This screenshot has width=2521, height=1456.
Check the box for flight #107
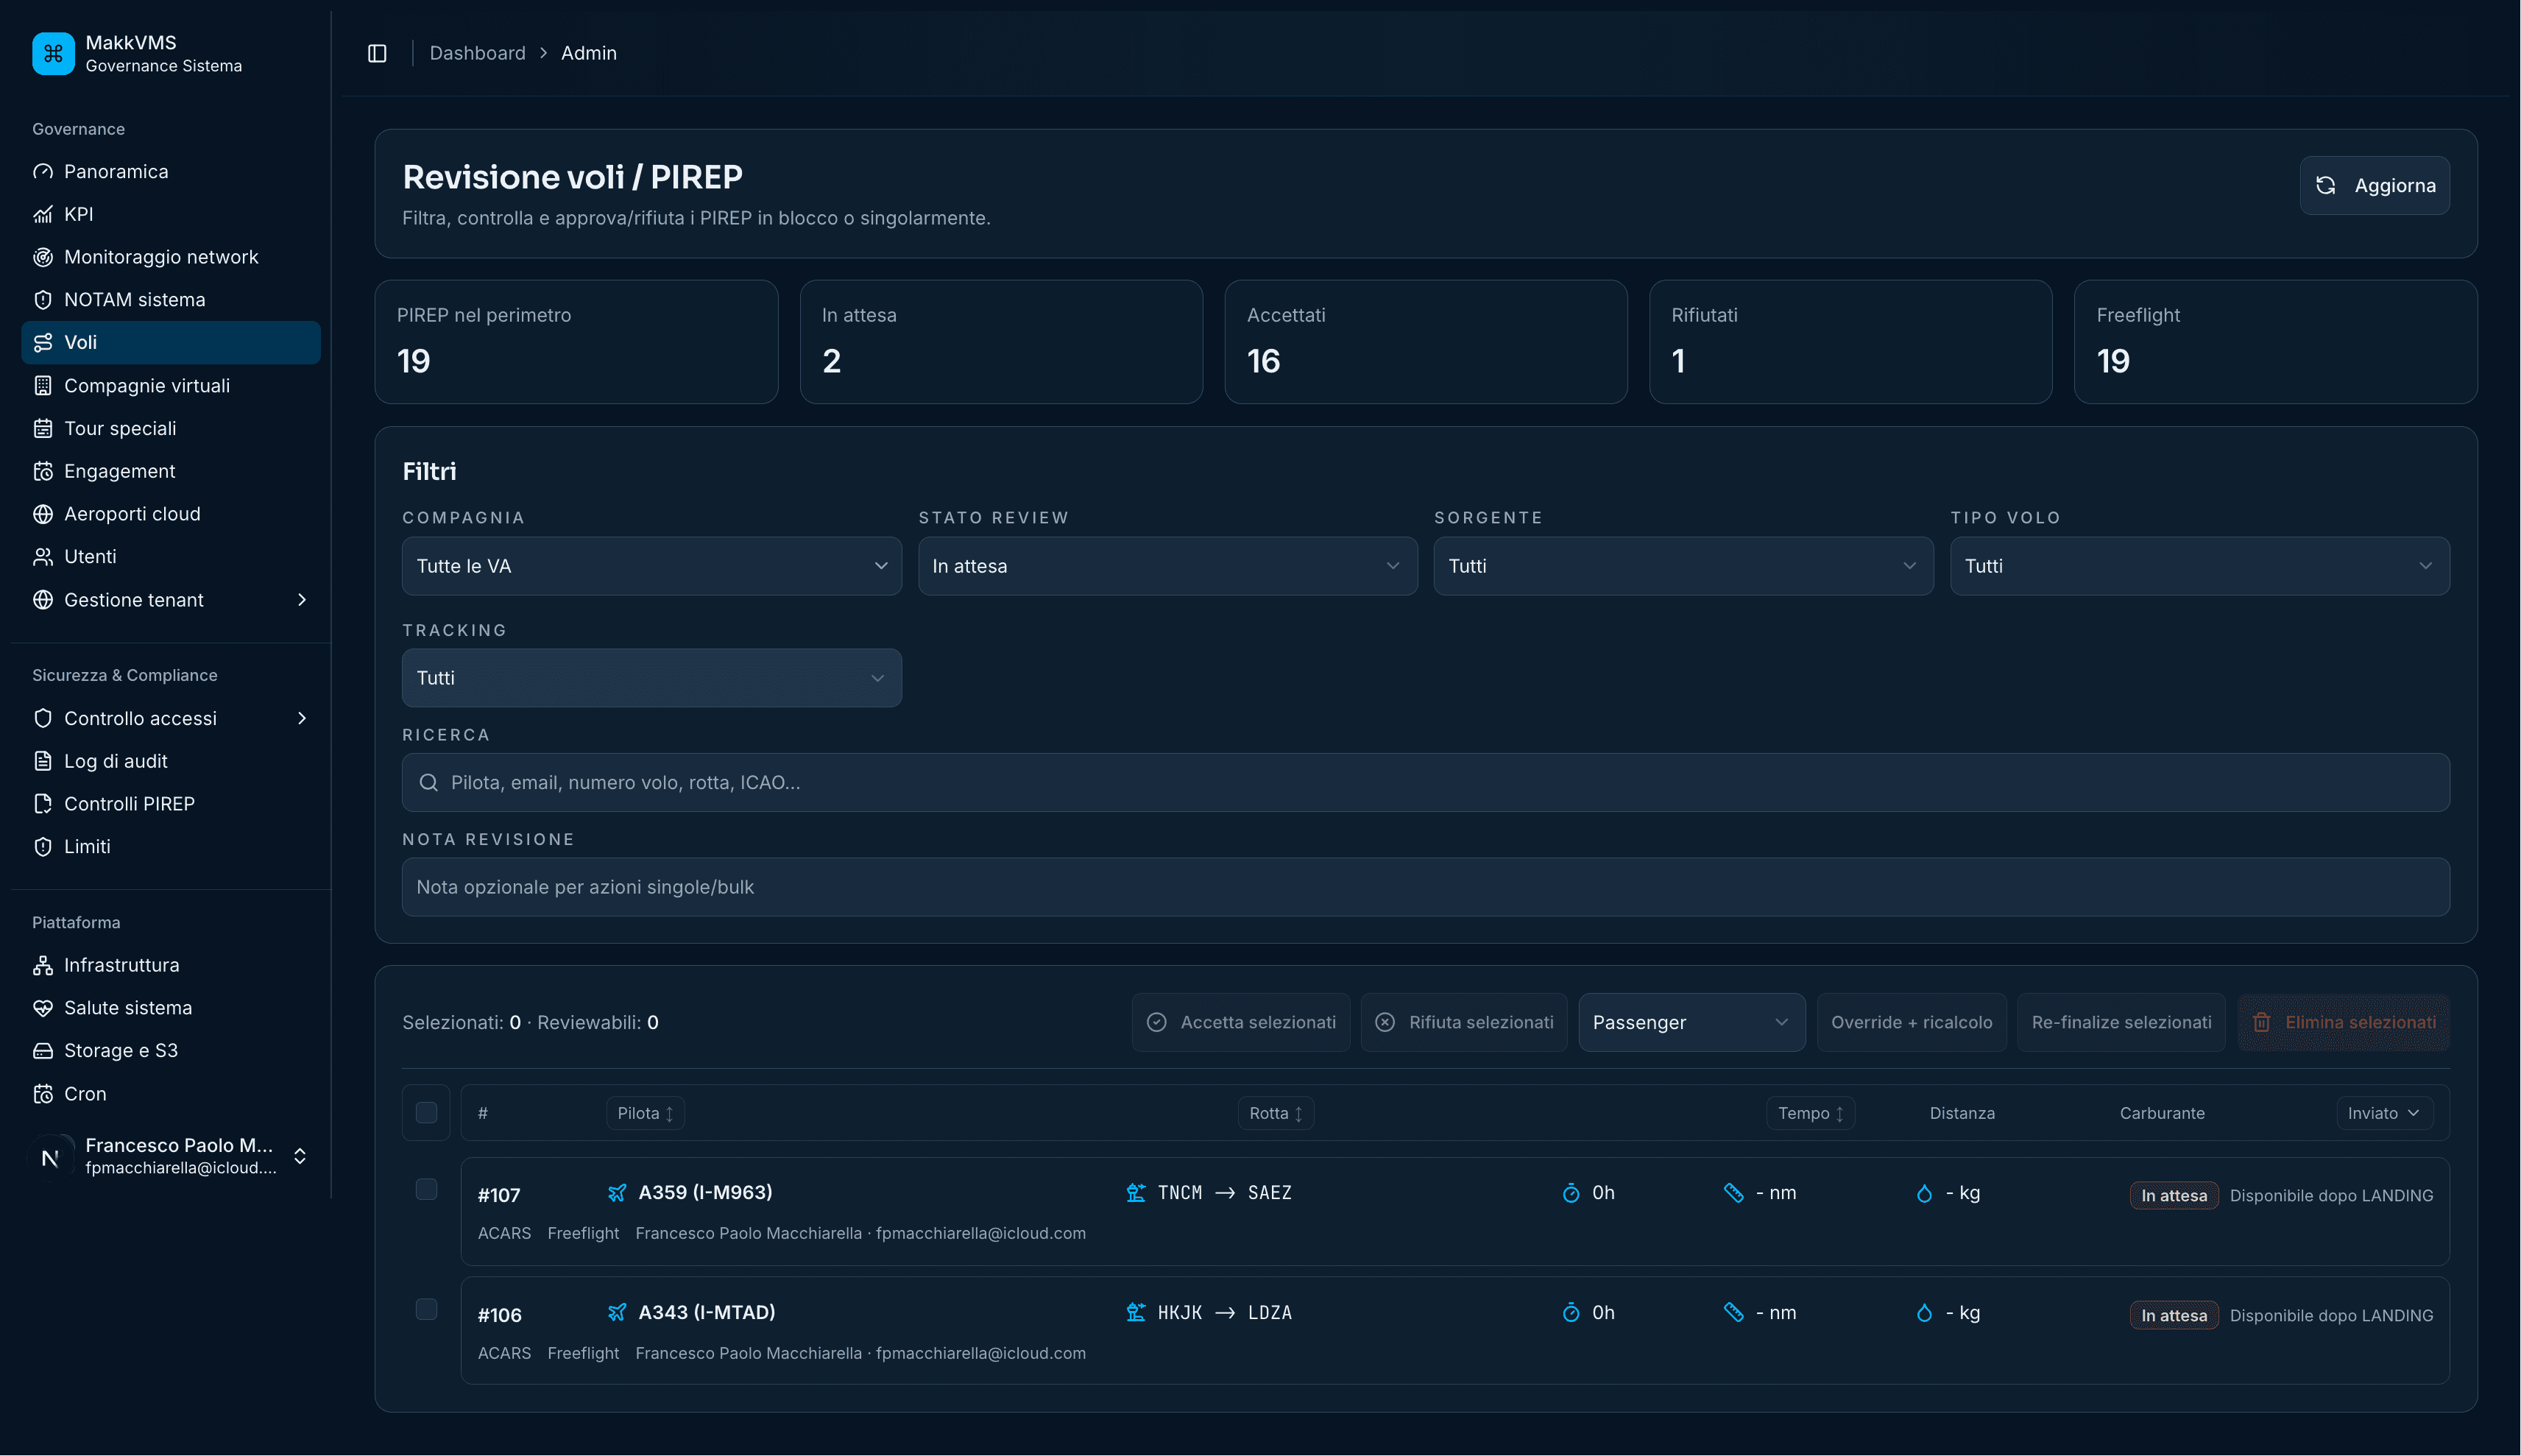[426, 1189]
